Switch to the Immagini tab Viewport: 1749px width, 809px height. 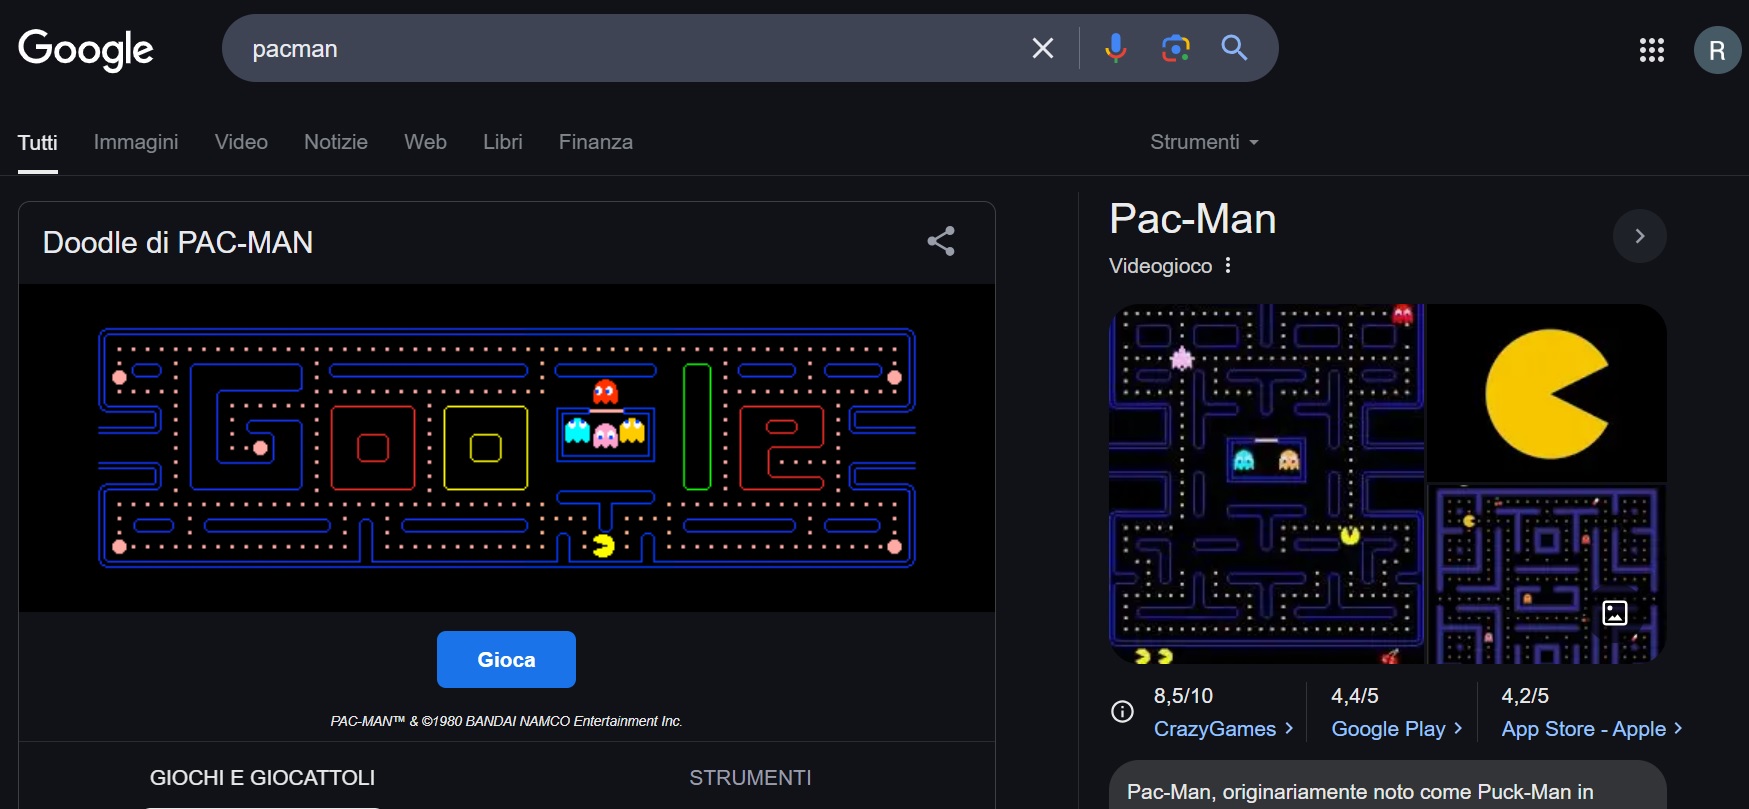pos(136,142)
